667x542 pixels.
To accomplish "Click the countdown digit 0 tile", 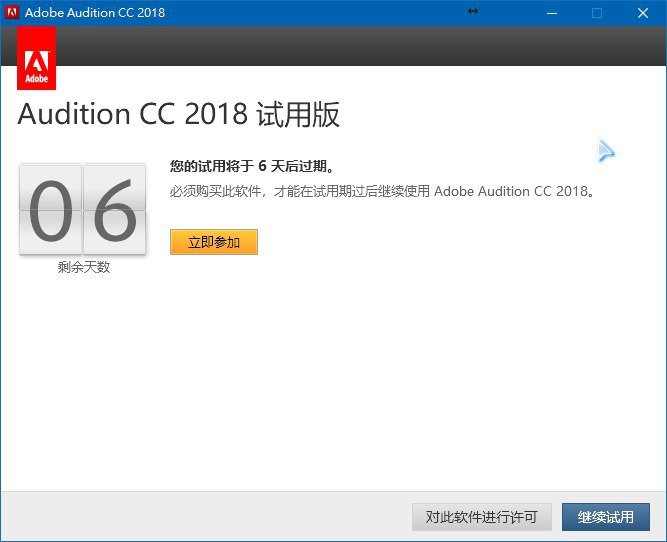I will click(50, 211).
